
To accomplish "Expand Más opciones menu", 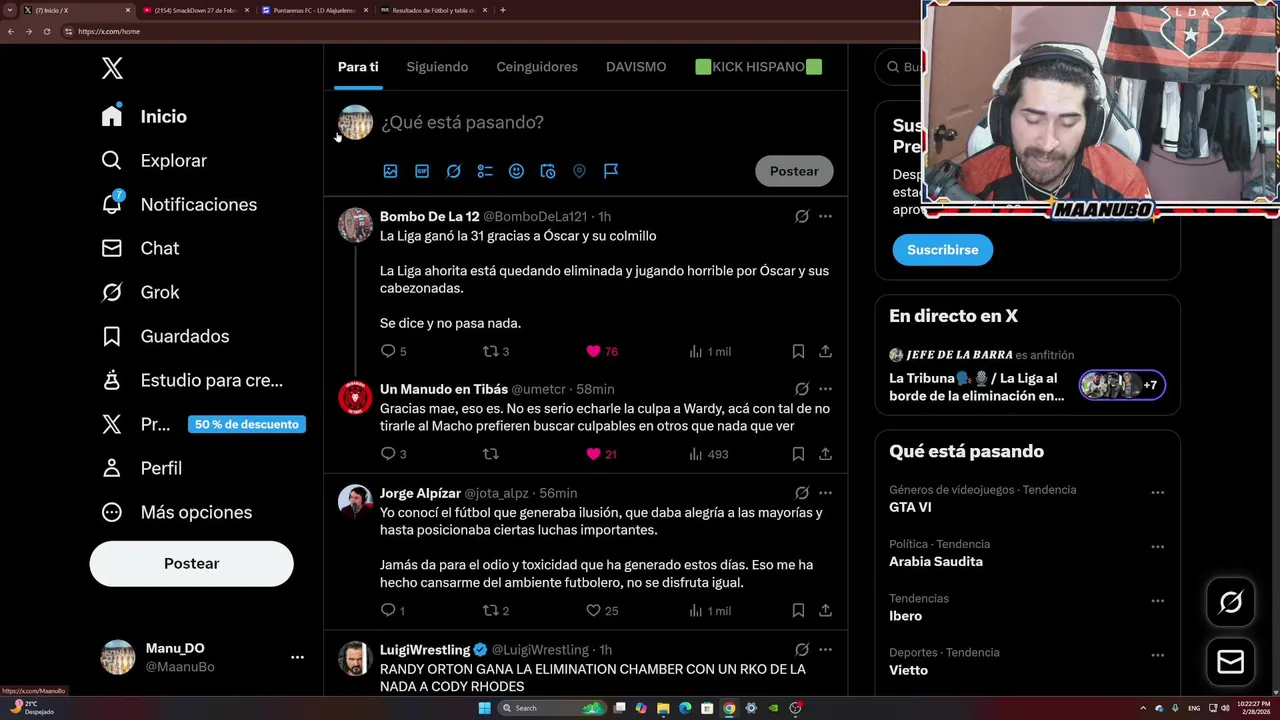I will [177, 512].
